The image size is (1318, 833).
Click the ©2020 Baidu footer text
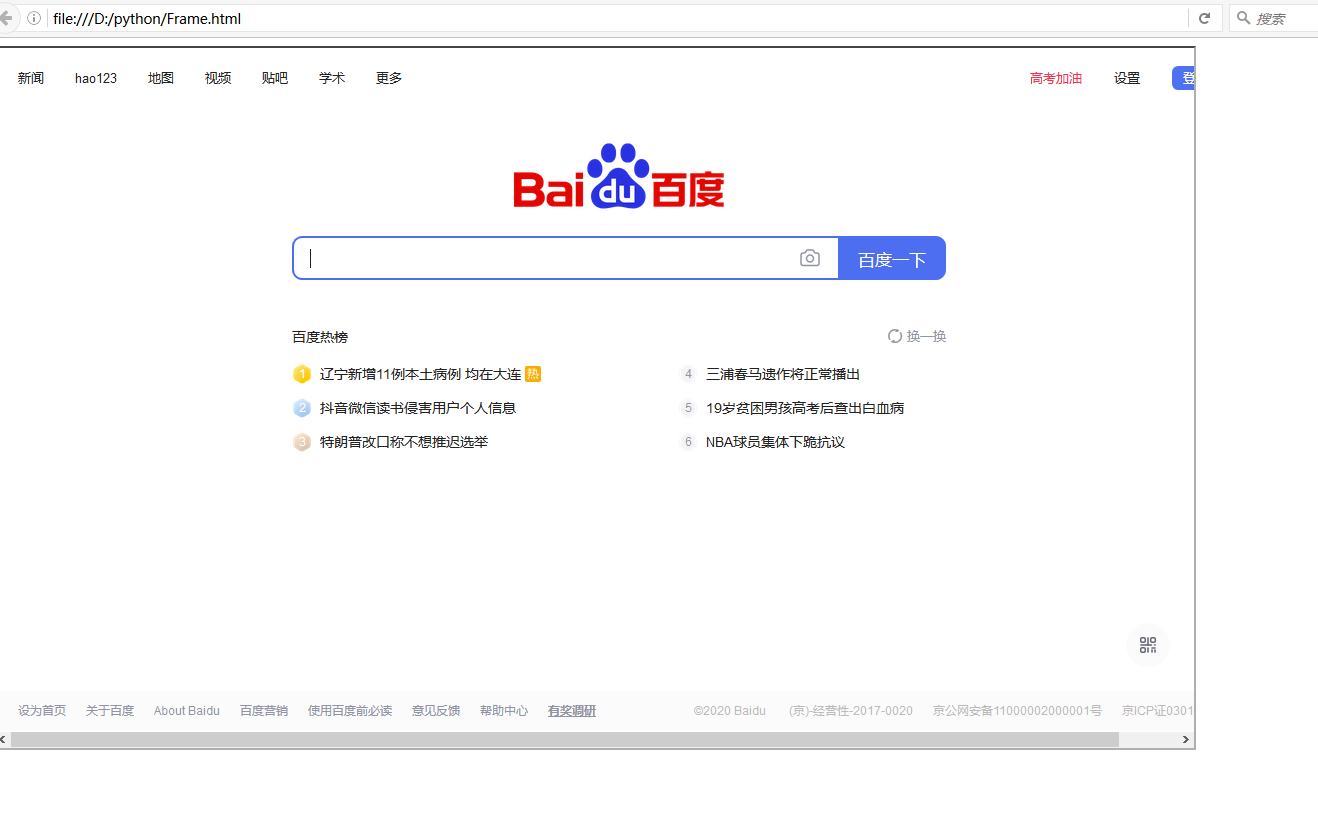(730, 711)
